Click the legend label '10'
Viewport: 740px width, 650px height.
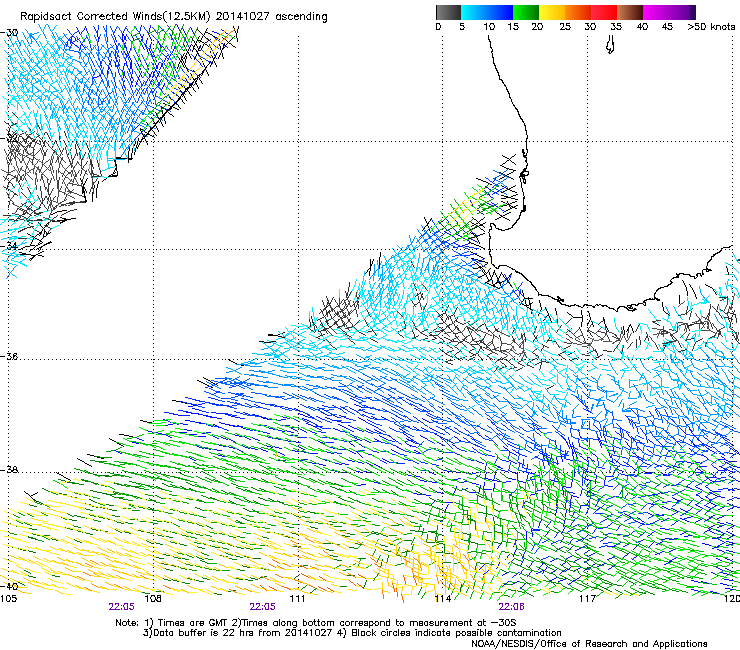[x=489, y=27]
